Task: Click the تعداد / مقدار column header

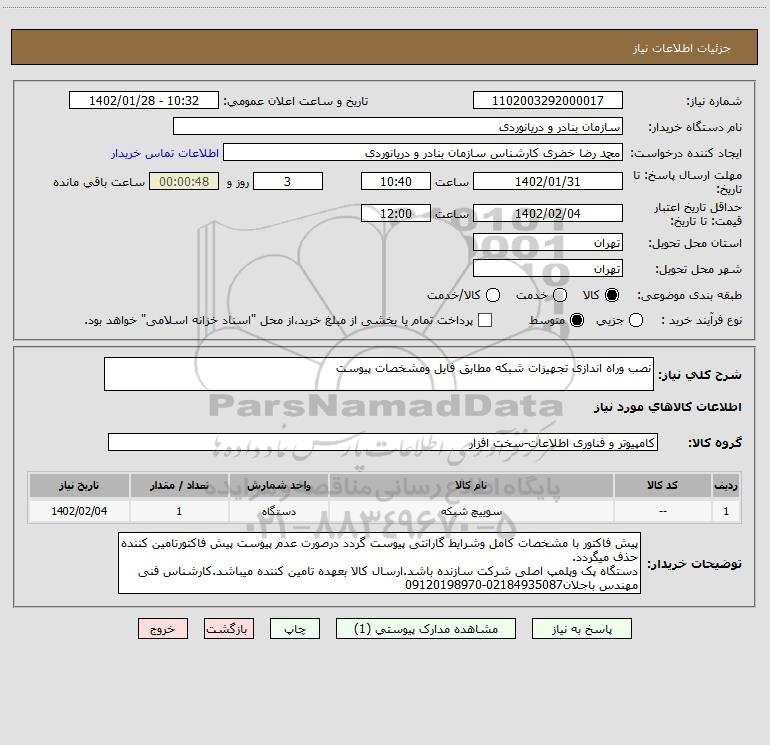Action: pos(179,485)
